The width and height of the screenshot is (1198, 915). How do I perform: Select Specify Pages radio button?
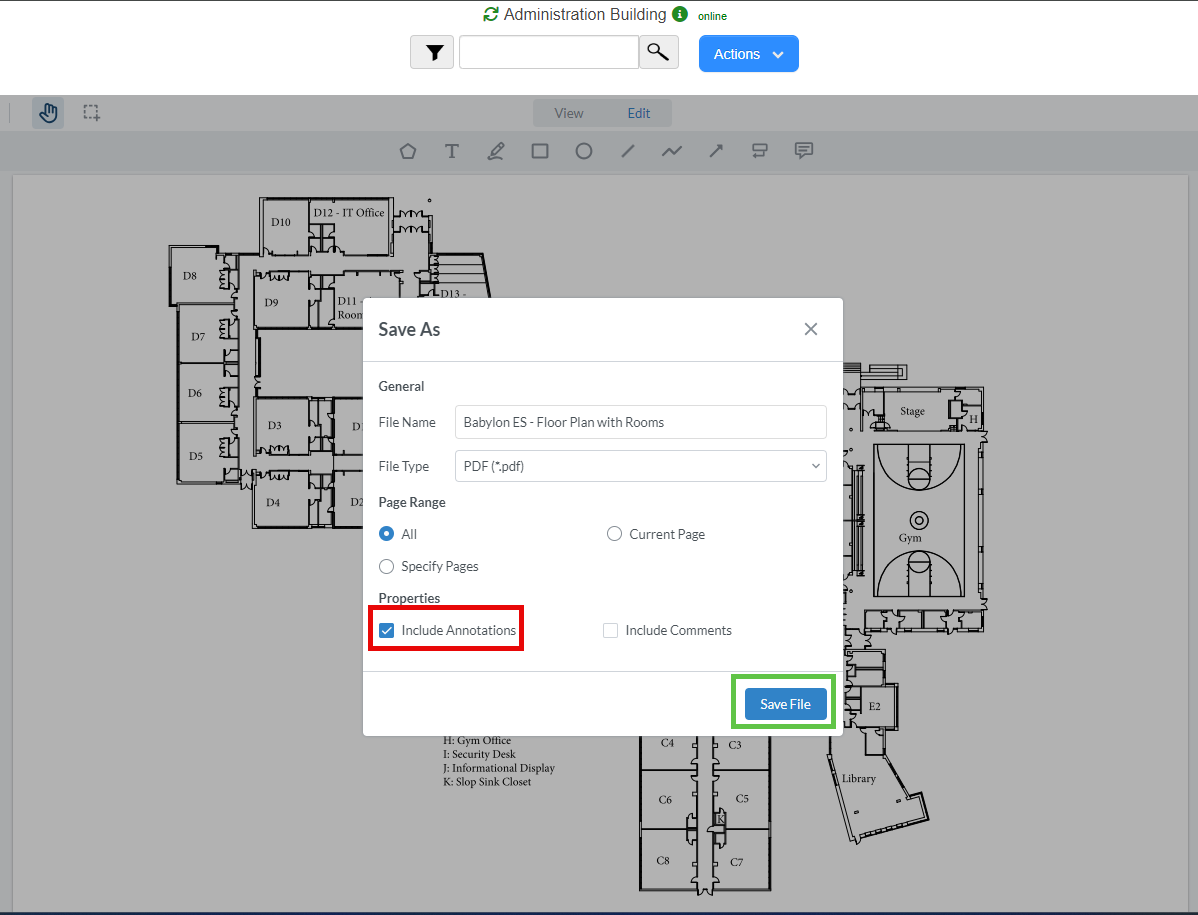pyautogui.click(x=387, y=566)
